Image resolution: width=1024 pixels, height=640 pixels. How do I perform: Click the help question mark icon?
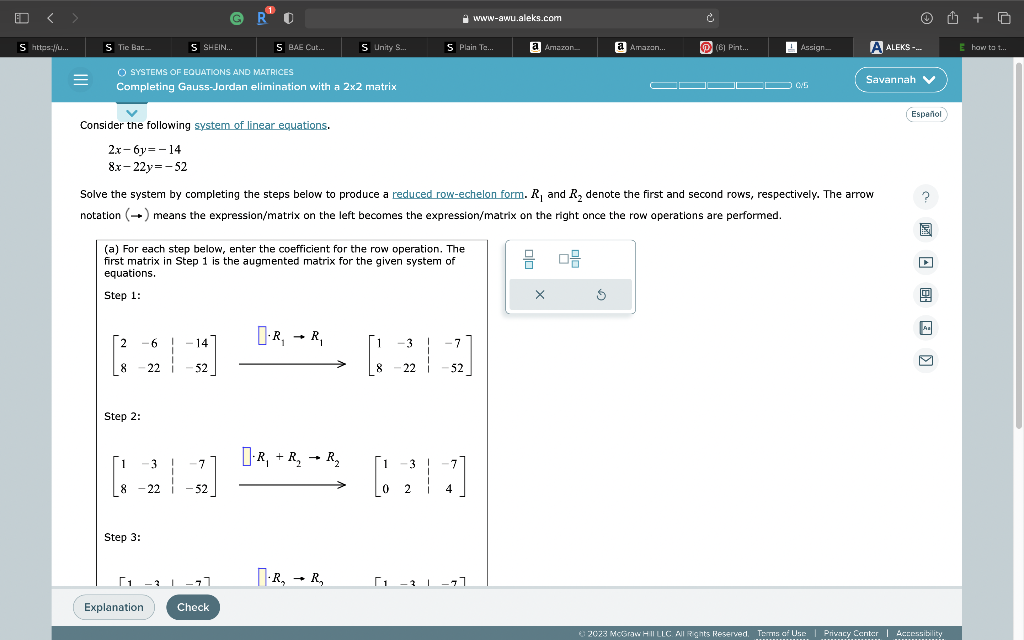[x=925, y=197]
